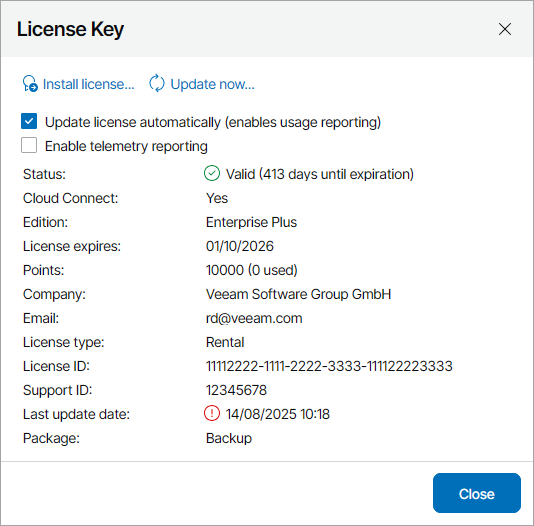Click the Update now refresh icon
Viewport: 534px width, 526px height.
[157, 83]
